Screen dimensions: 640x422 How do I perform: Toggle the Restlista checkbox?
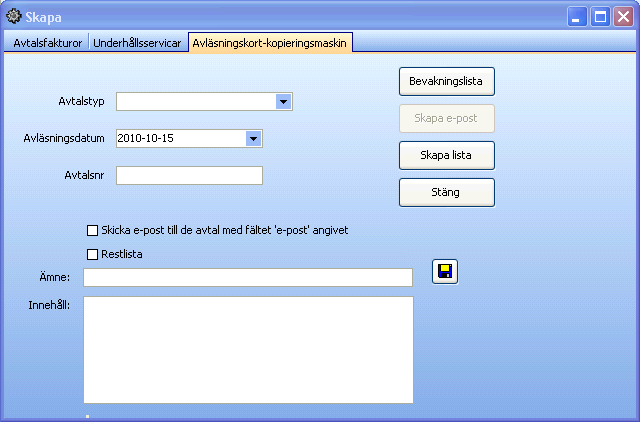click(x=93, y=254)
